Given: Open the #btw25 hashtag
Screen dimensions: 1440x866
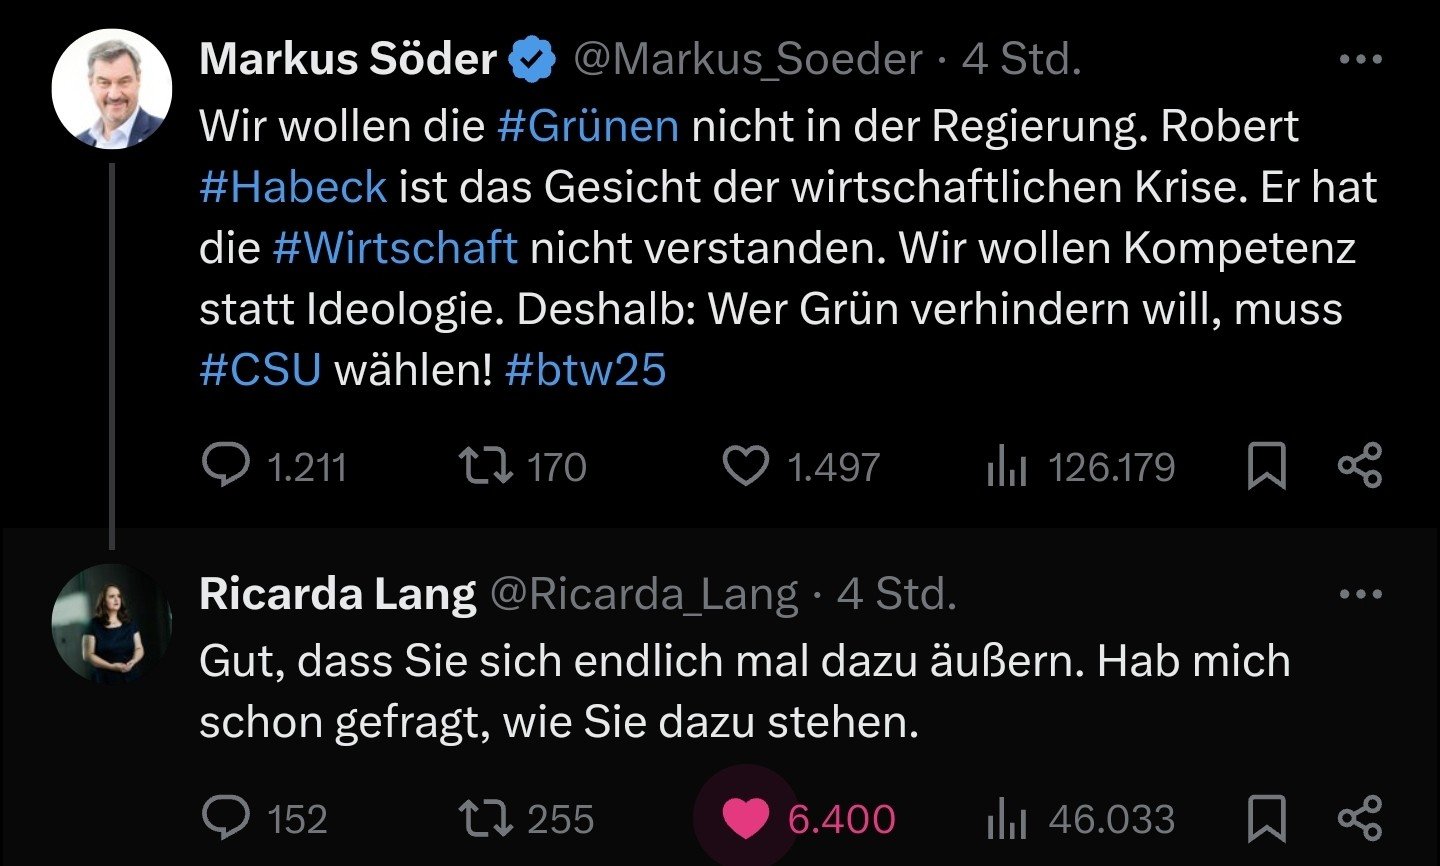Looking at the screenshot, I should [x=586, y=370].
